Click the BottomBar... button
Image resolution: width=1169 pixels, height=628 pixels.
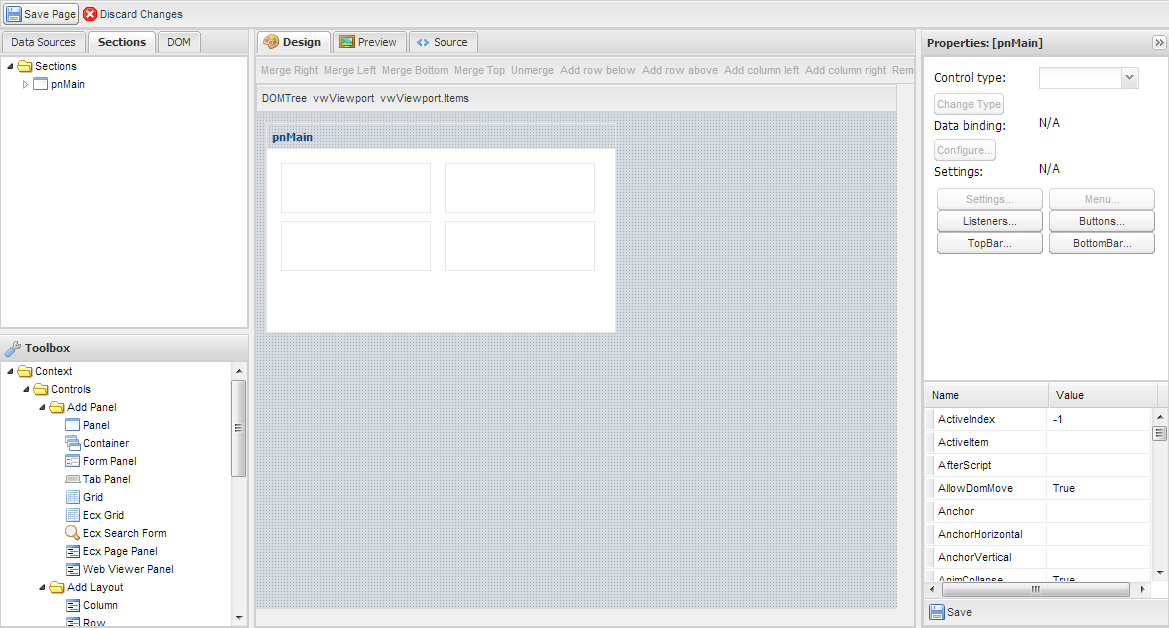(1102, 243)
